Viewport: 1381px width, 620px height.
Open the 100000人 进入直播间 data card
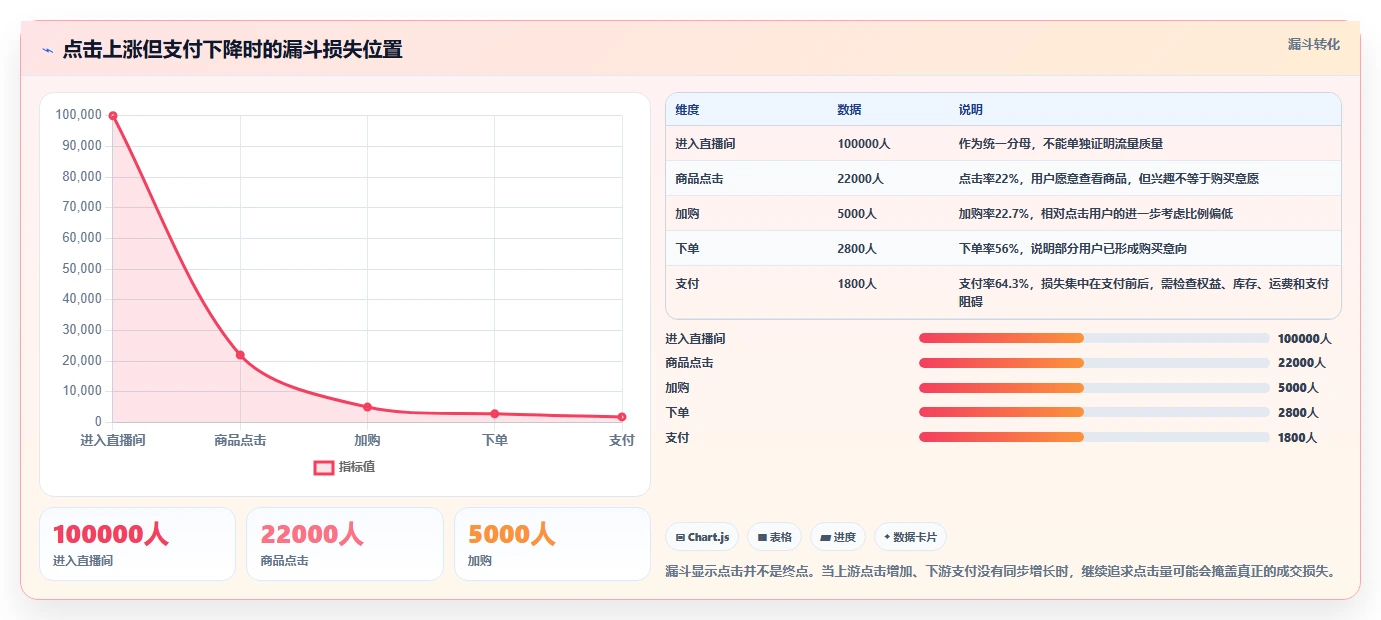(137, 544)
